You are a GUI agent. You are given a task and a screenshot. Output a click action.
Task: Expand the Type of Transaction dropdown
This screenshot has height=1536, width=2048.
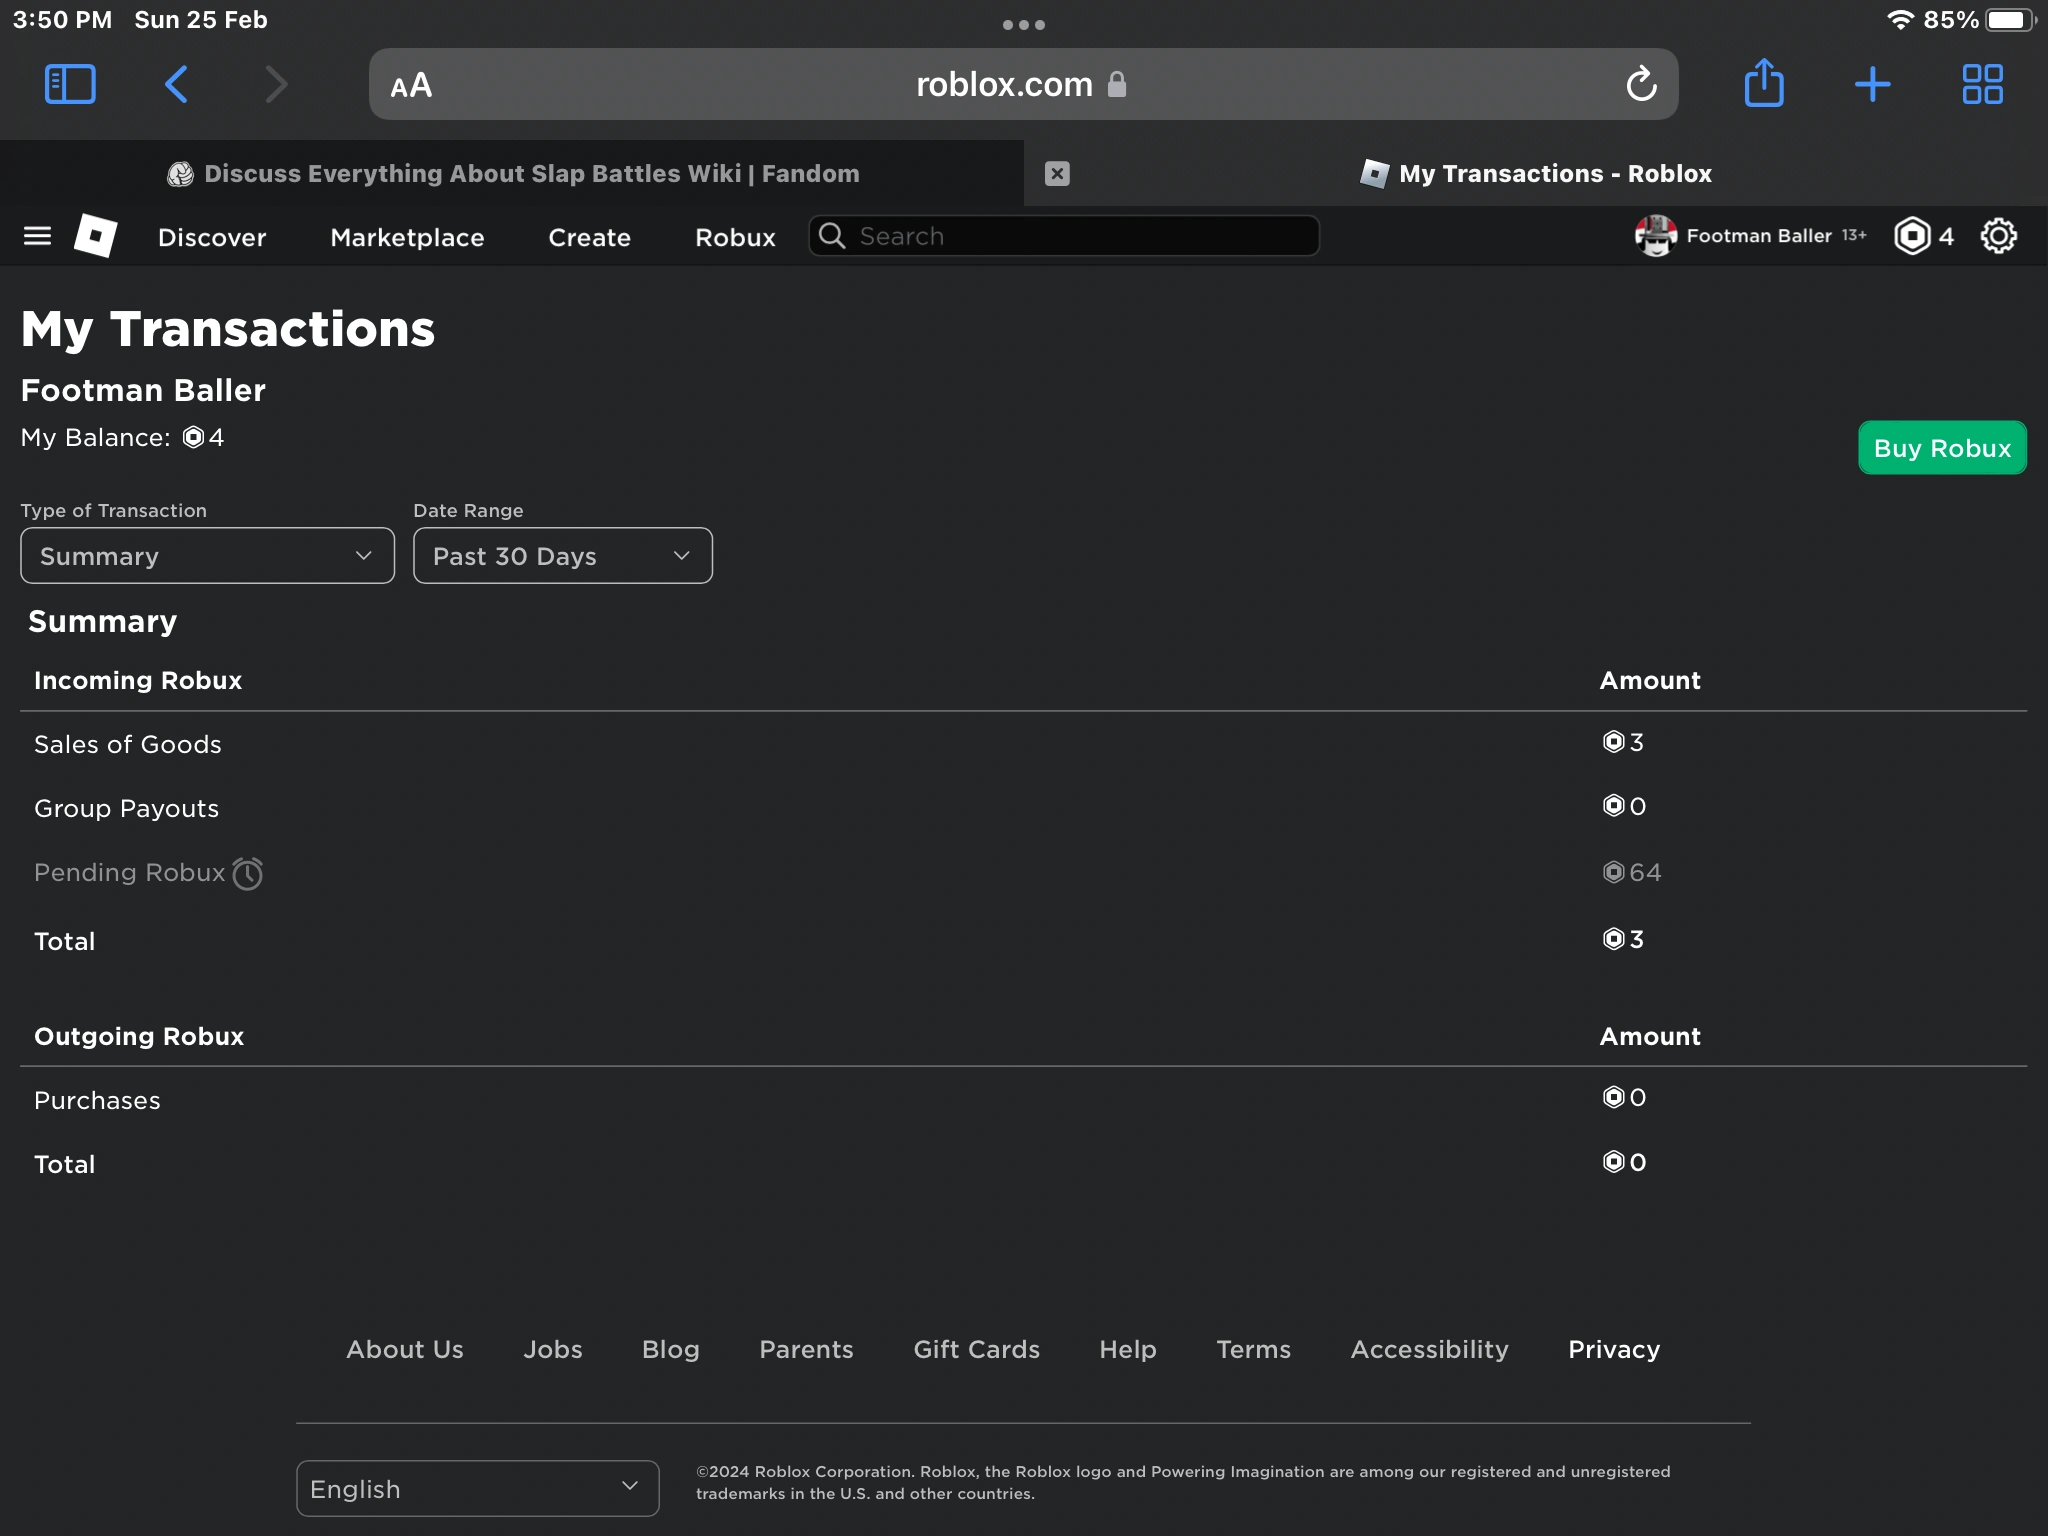tap(207, 556)
